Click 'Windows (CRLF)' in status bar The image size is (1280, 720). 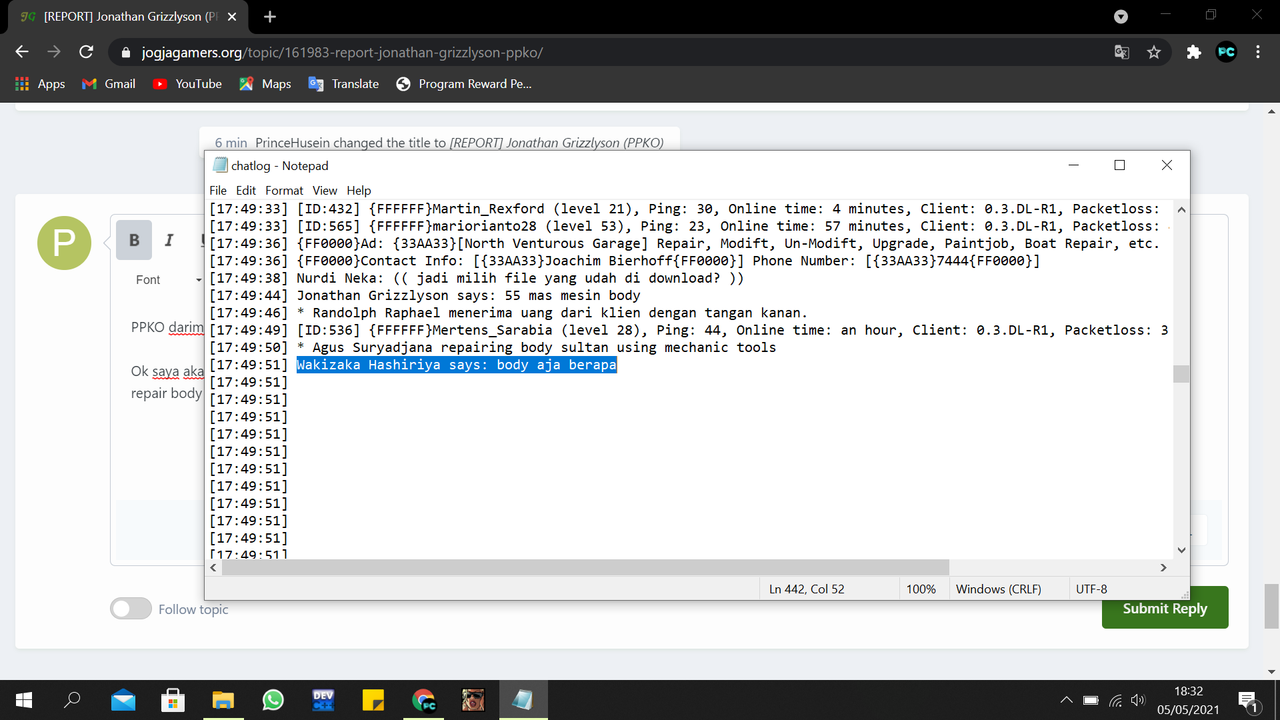coord(998,589)
